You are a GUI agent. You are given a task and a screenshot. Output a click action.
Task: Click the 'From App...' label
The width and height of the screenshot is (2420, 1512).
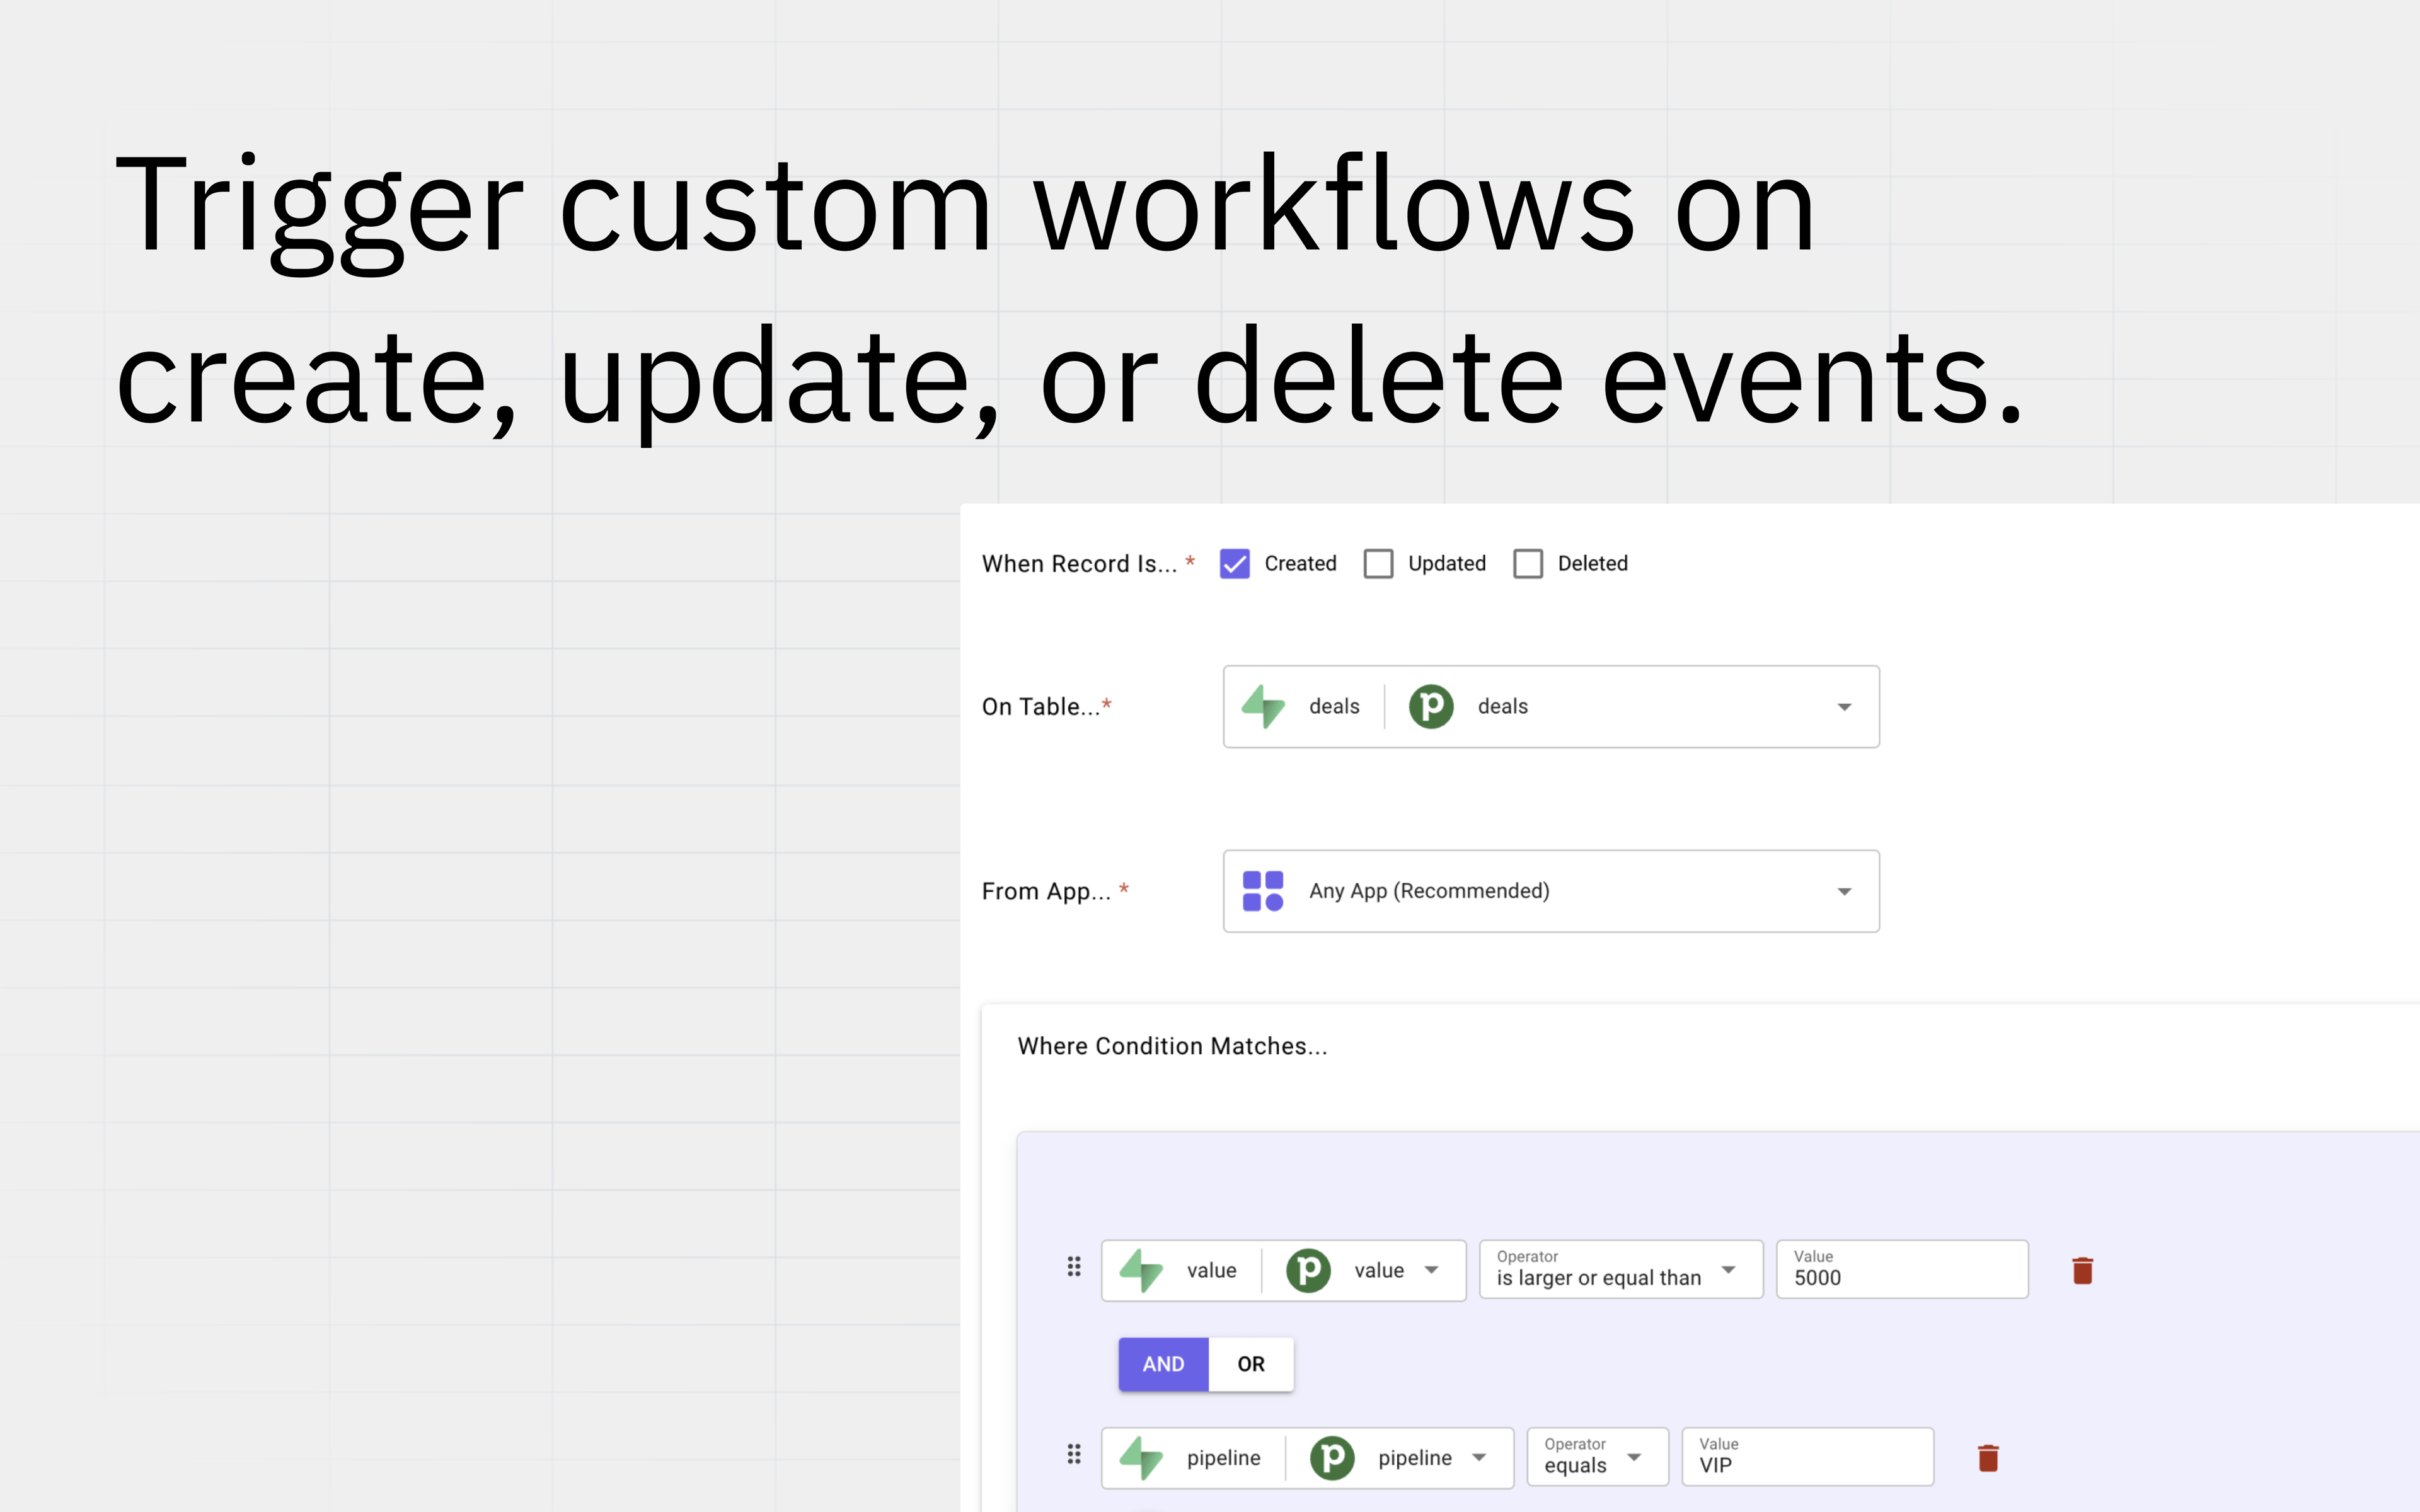[x=1046, y=891]
